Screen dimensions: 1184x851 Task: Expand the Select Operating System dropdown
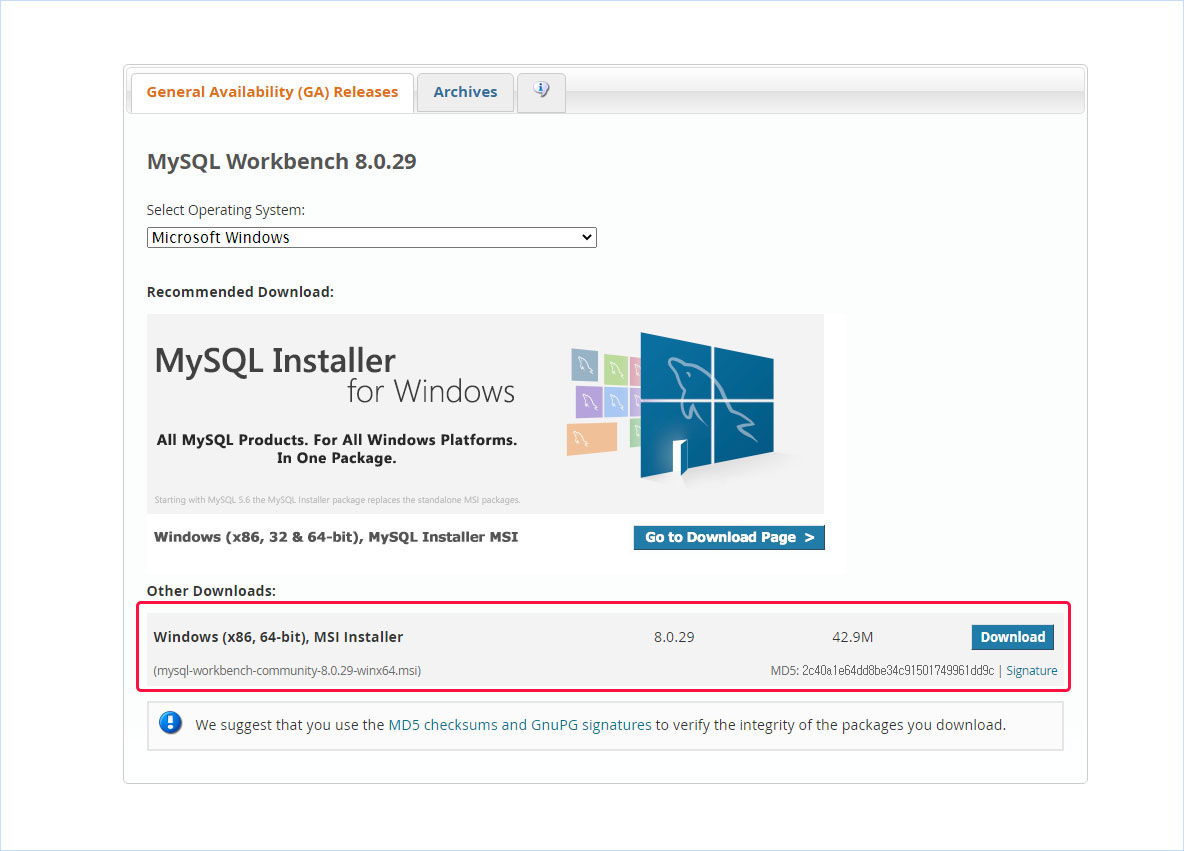[372, 237]
